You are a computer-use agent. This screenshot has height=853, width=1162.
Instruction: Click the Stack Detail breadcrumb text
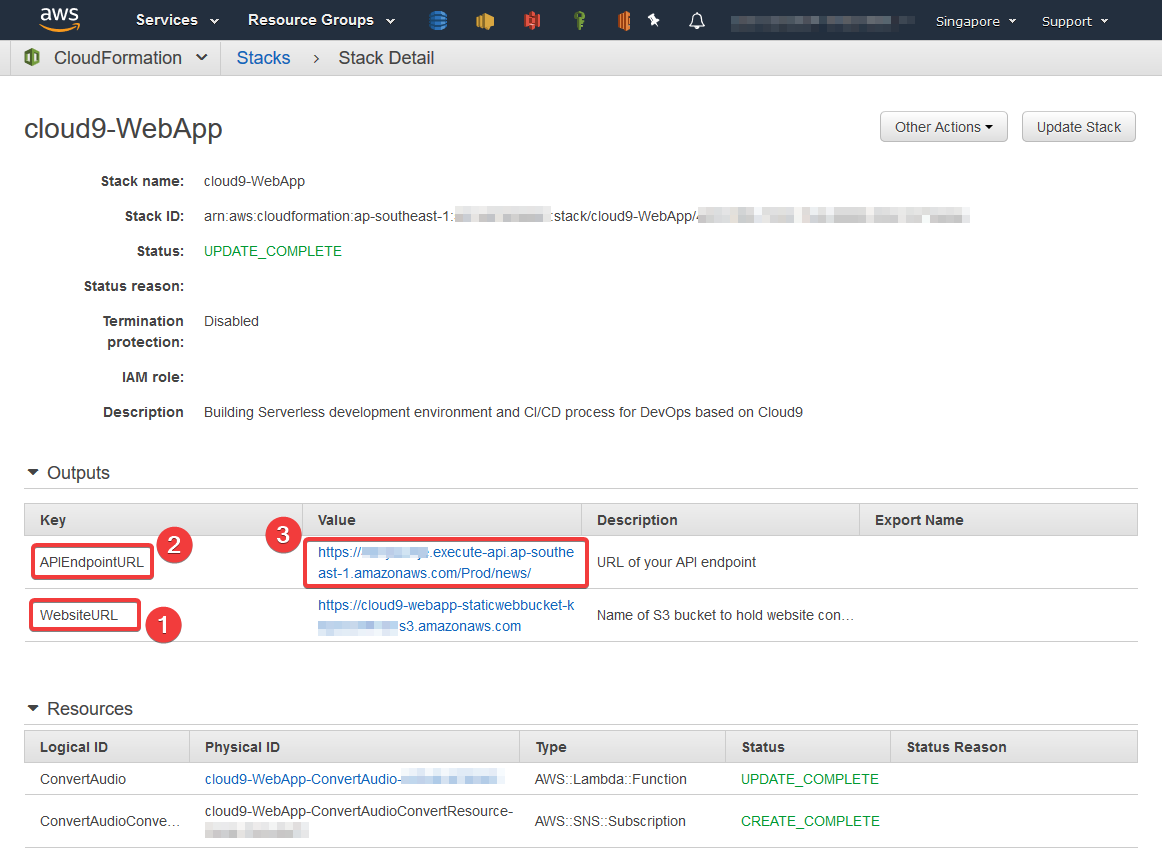tap(386, 58)
